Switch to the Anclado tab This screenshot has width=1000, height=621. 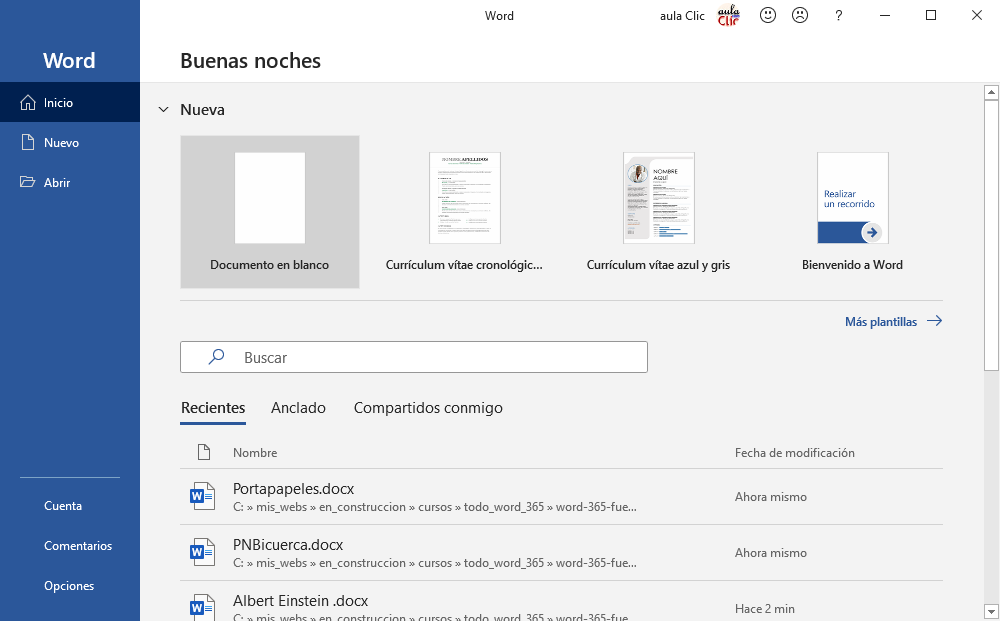click(x=298, y=408)
